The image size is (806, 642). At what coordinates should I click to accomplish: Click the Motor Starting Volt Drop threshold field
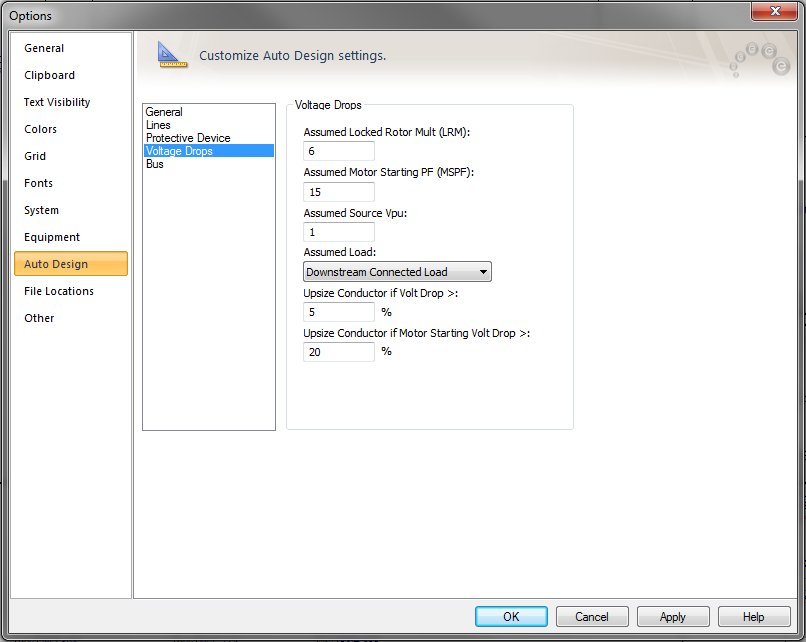339,352
